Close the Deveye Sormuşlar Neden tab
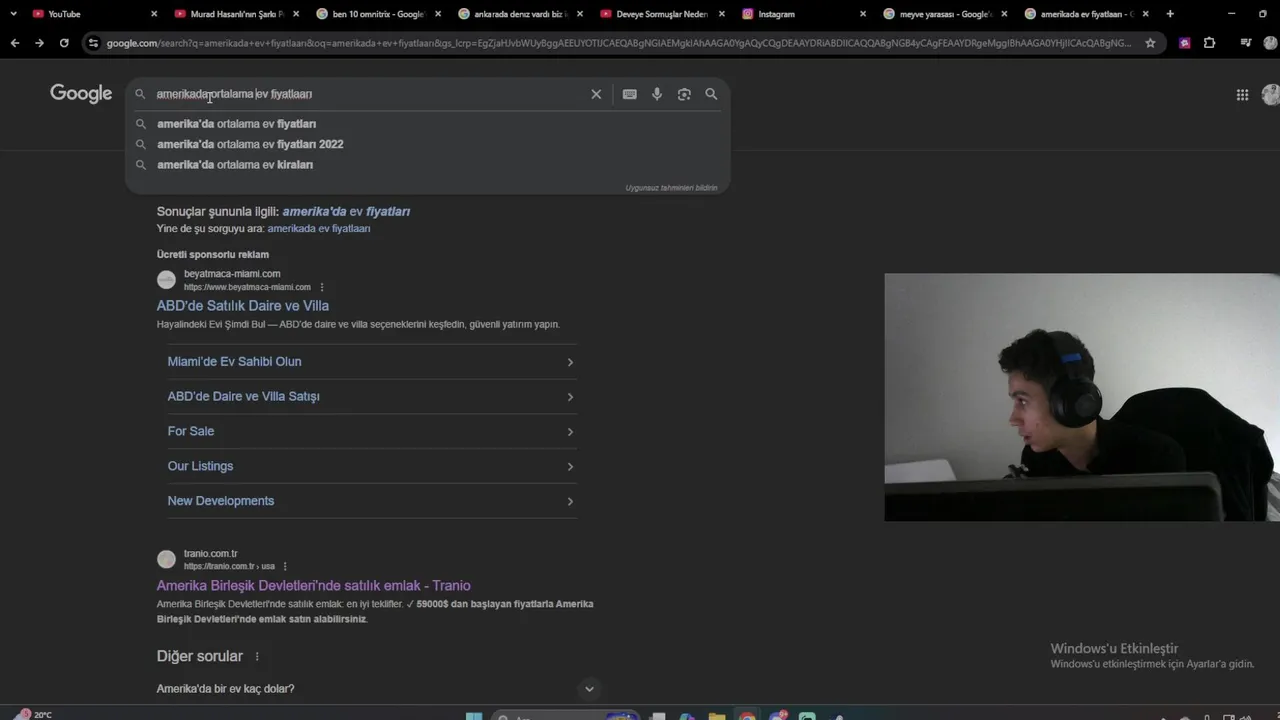Image resolution: width=1280 pixels, height=720 pixels. (721, 14)
